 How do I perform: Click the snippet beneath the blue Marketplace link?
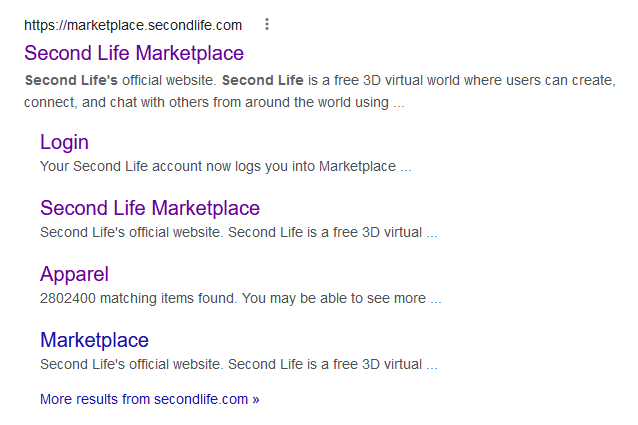(x=238, y=364)
